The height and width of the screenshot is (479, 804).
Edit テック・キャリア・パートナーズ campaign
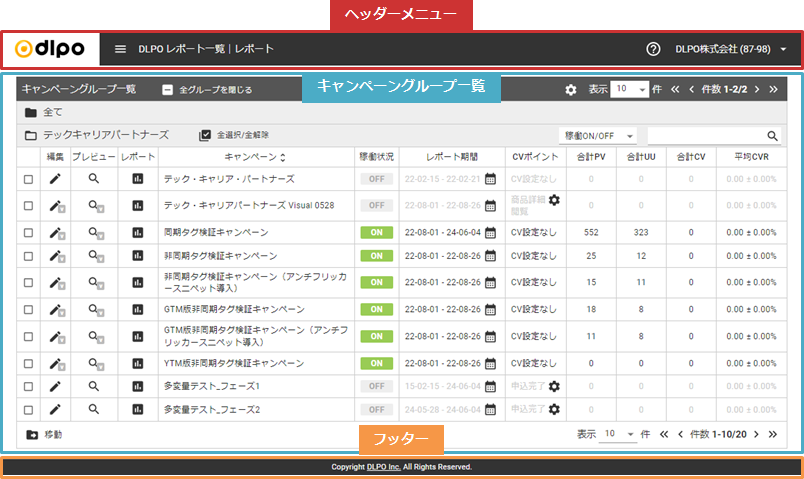click(55, 179)
